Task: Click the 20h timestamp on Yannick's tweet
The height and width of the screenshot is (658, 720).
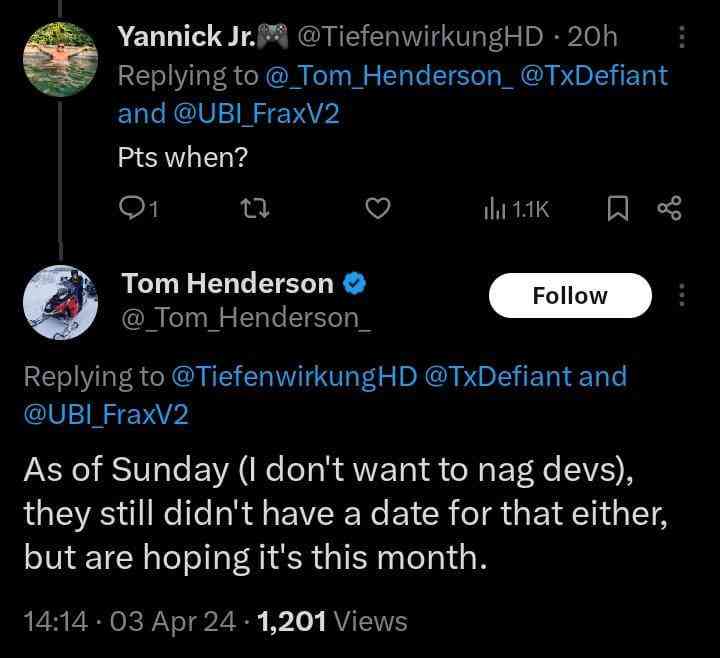Action: tap(592, 38)
